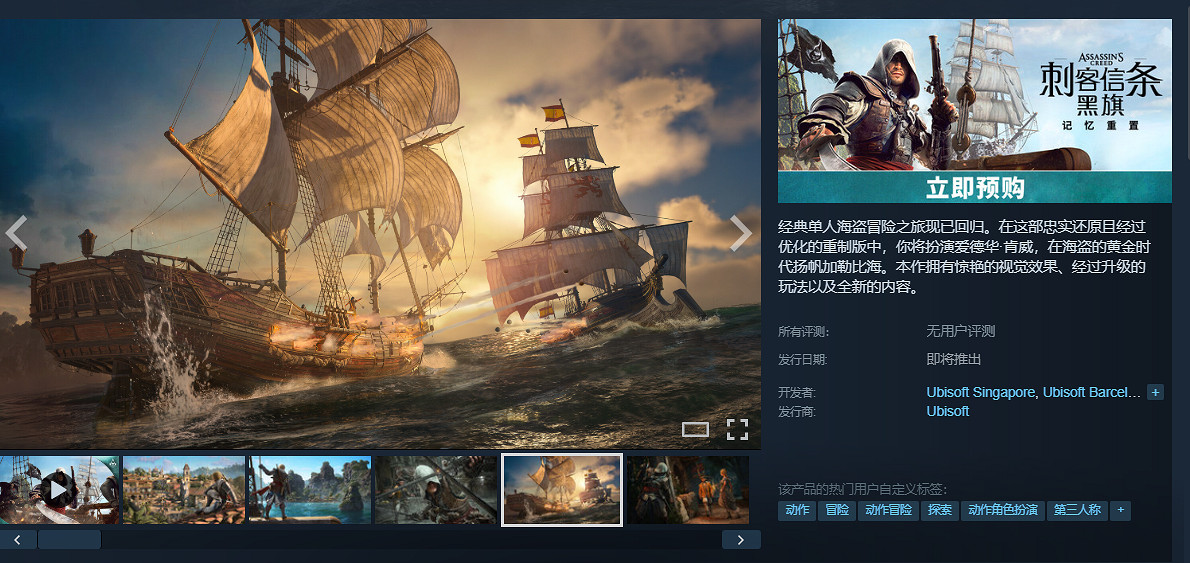Select the 动作 tag
The width and height of the screenshot is (1190, 563).
[797, 510]
